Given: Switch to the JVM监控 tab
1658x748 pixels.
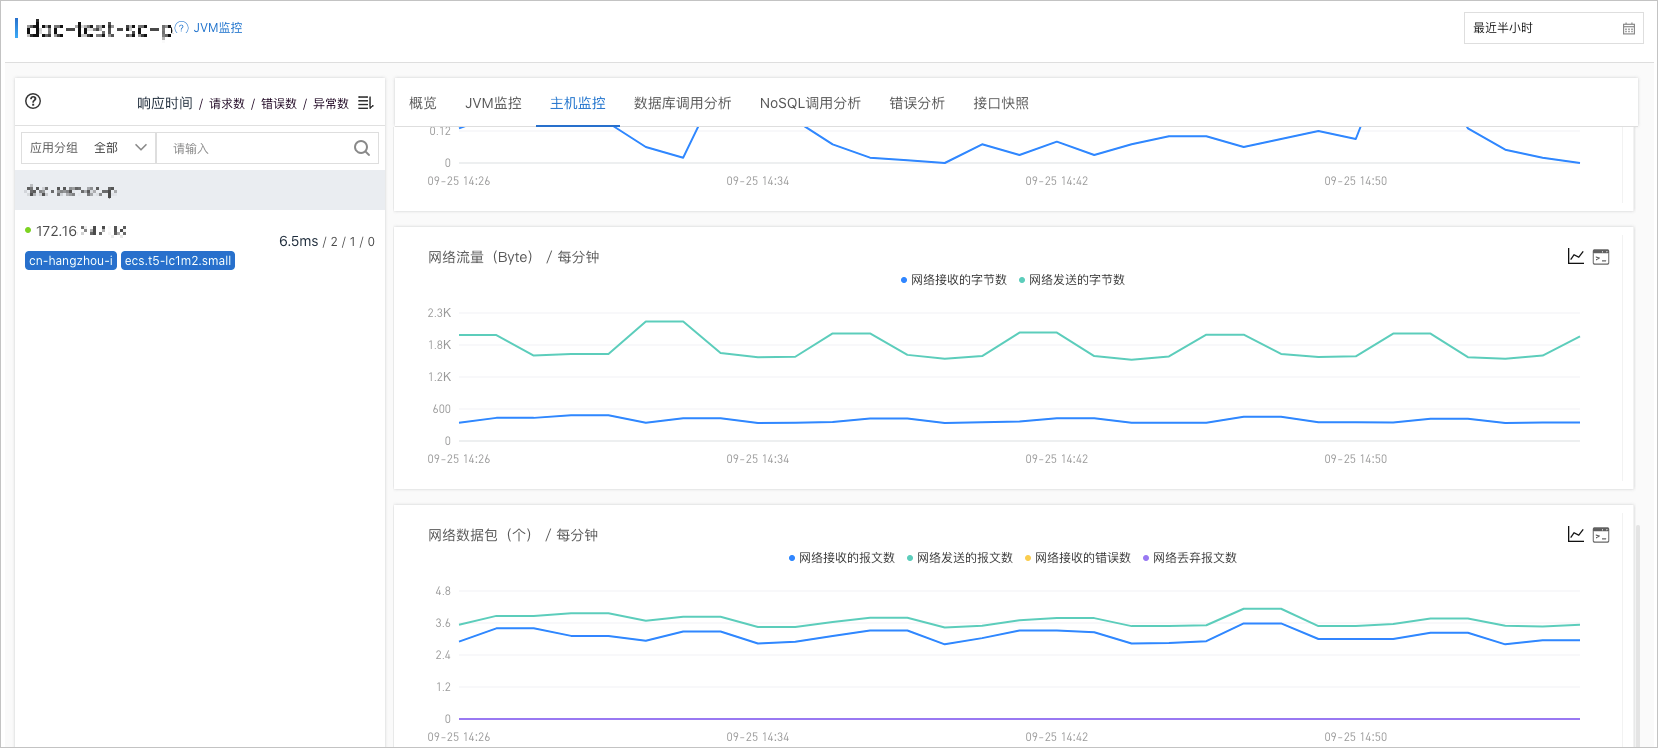Looking at the screenshot, I should coord(493,103).
